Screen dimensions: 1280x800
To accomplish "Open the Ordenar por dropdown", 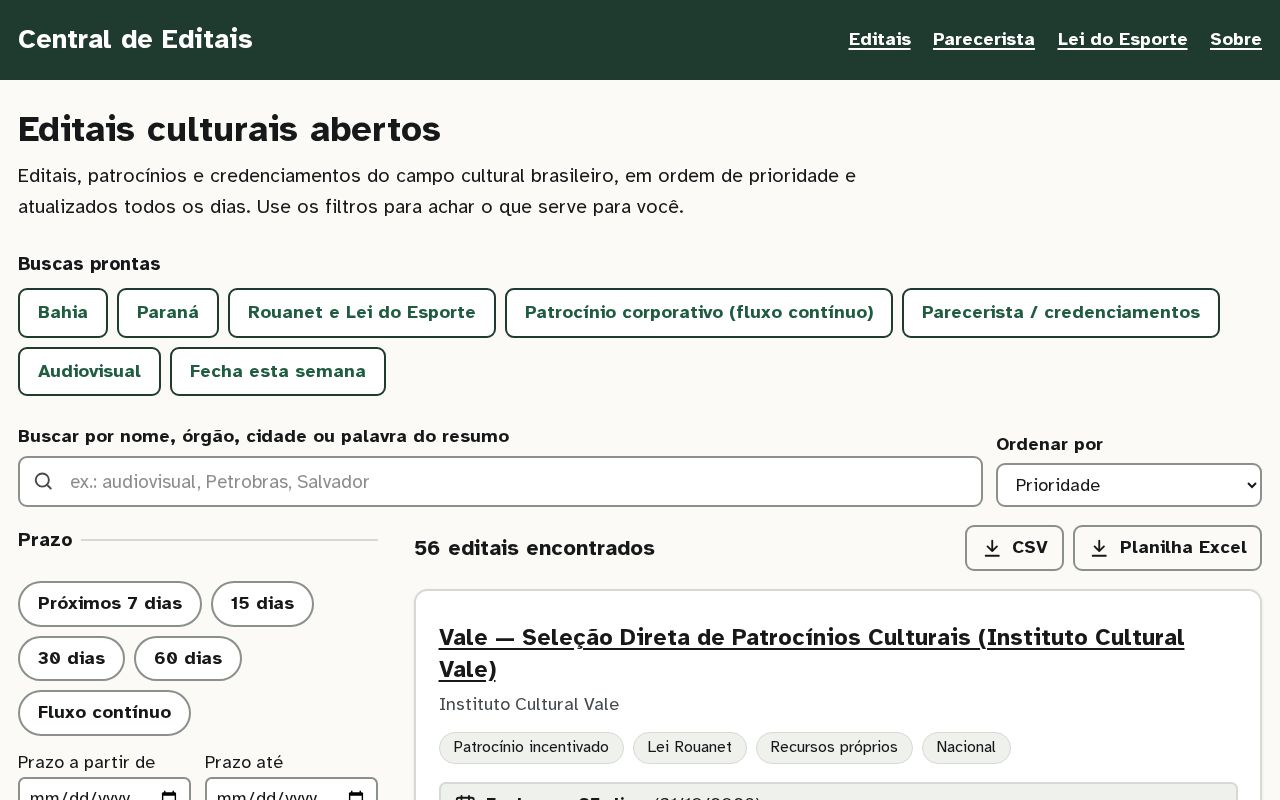I will (x=1129, y=485).
